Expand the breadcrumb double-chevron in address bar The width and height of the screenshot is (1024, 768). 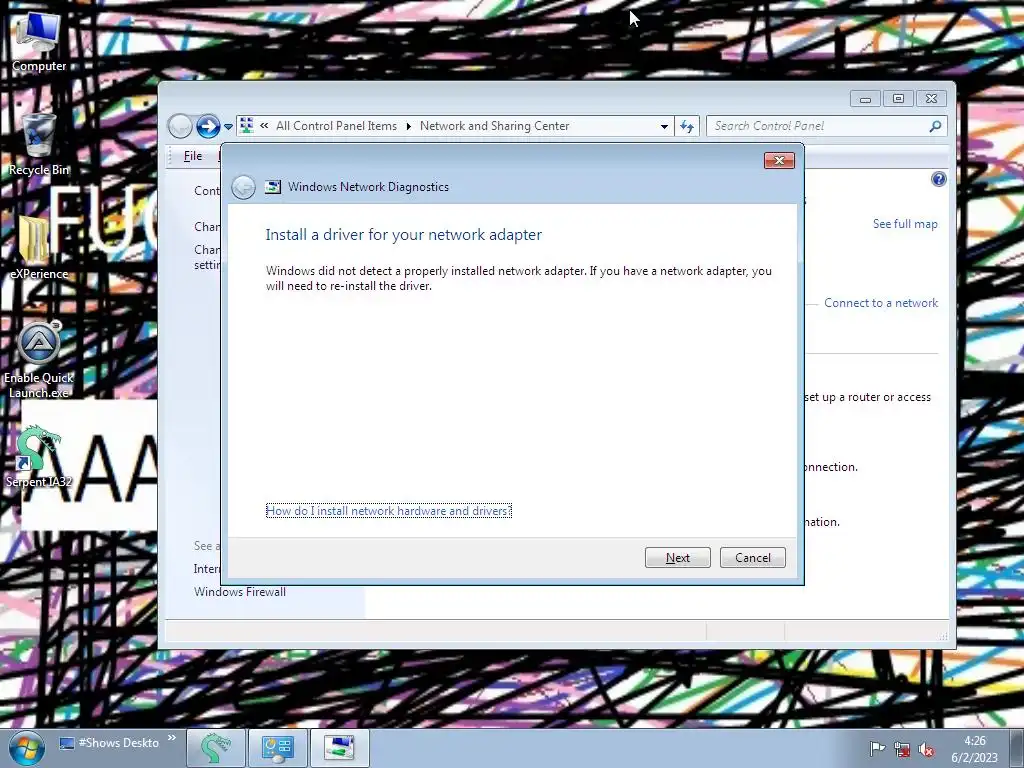pos(264,125)
